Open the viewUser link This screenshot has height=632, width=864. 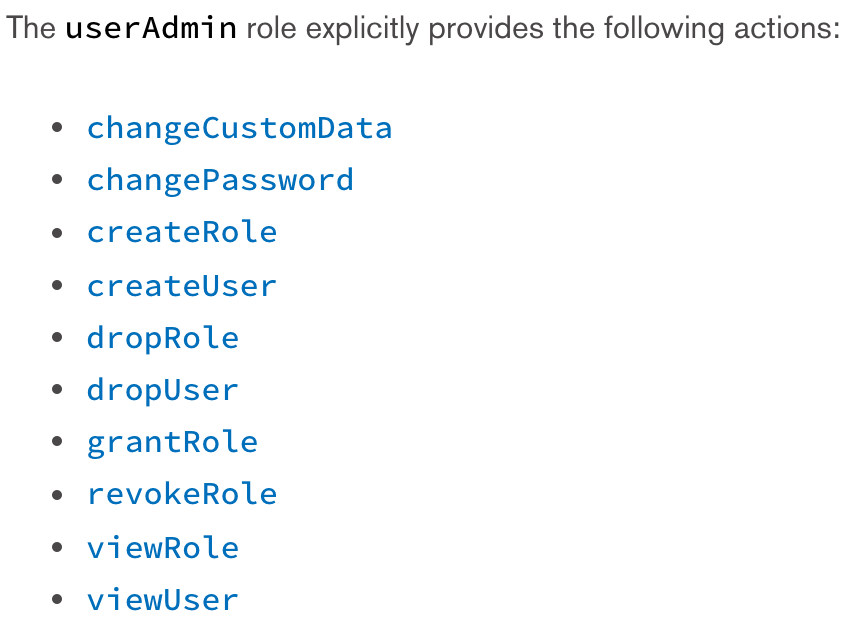163,600
